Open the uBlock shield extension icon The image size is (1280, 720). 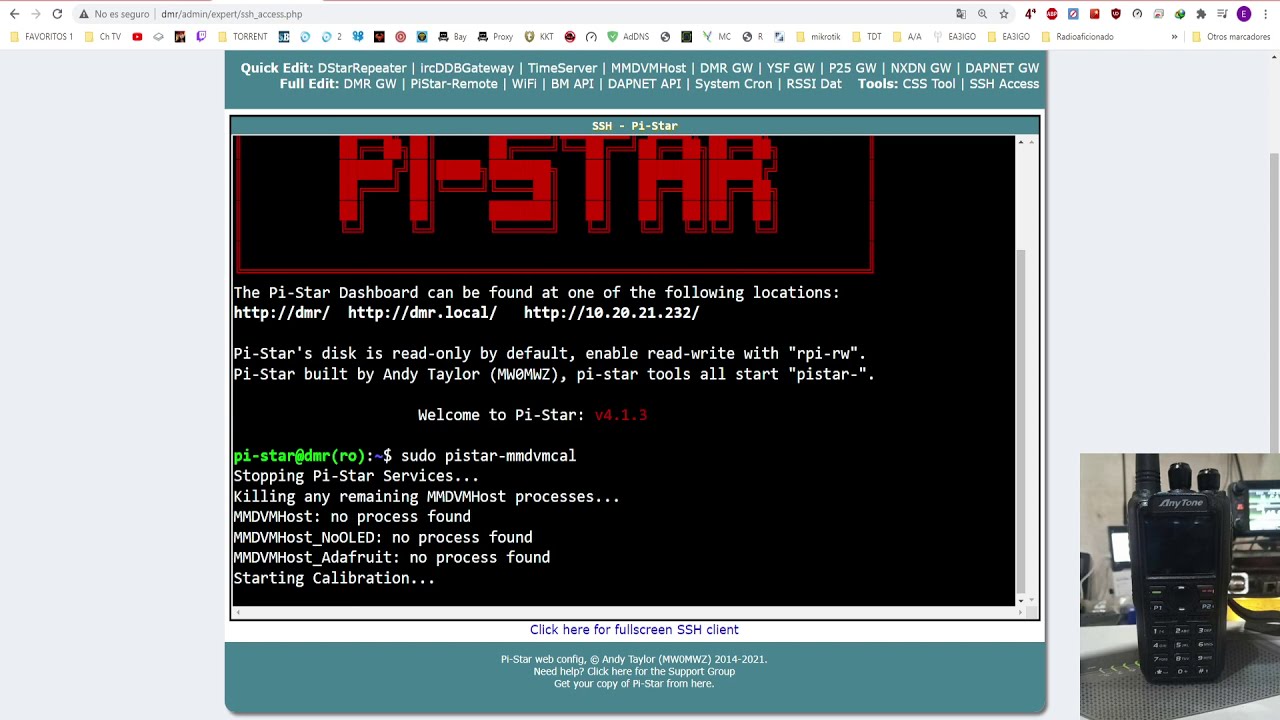click(1116, 14)
